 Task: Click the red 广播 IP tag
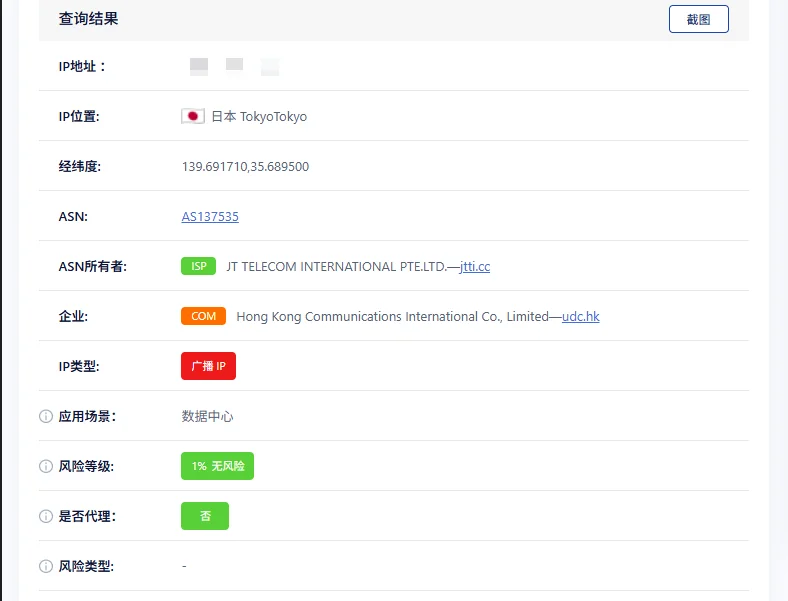(208, 366)
